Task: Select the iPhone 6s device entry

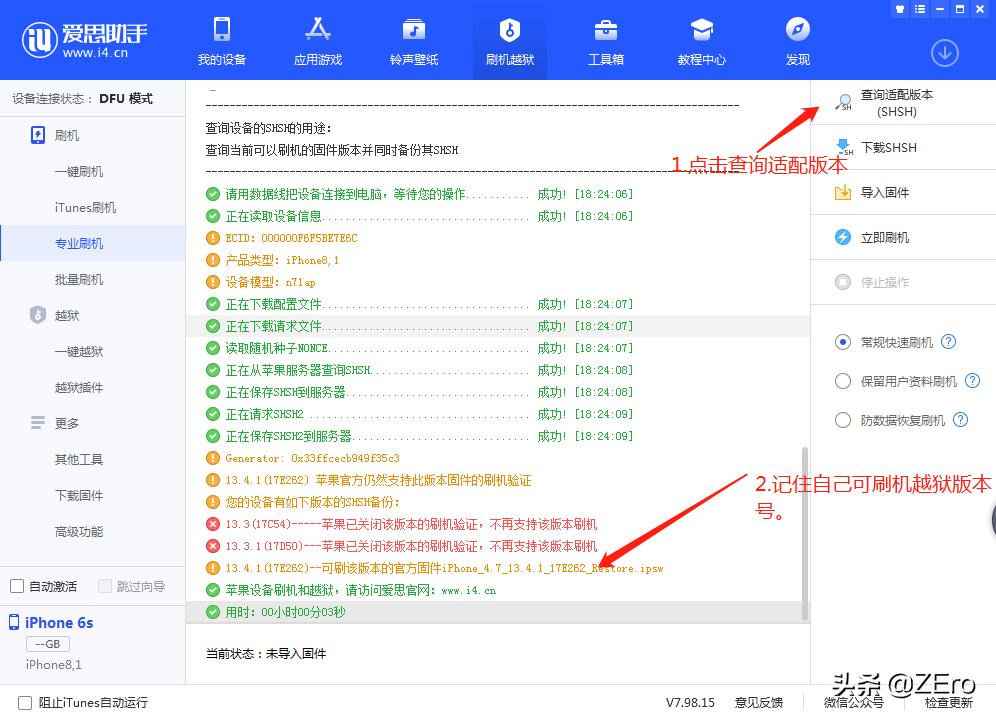Action: coord(57,622)
